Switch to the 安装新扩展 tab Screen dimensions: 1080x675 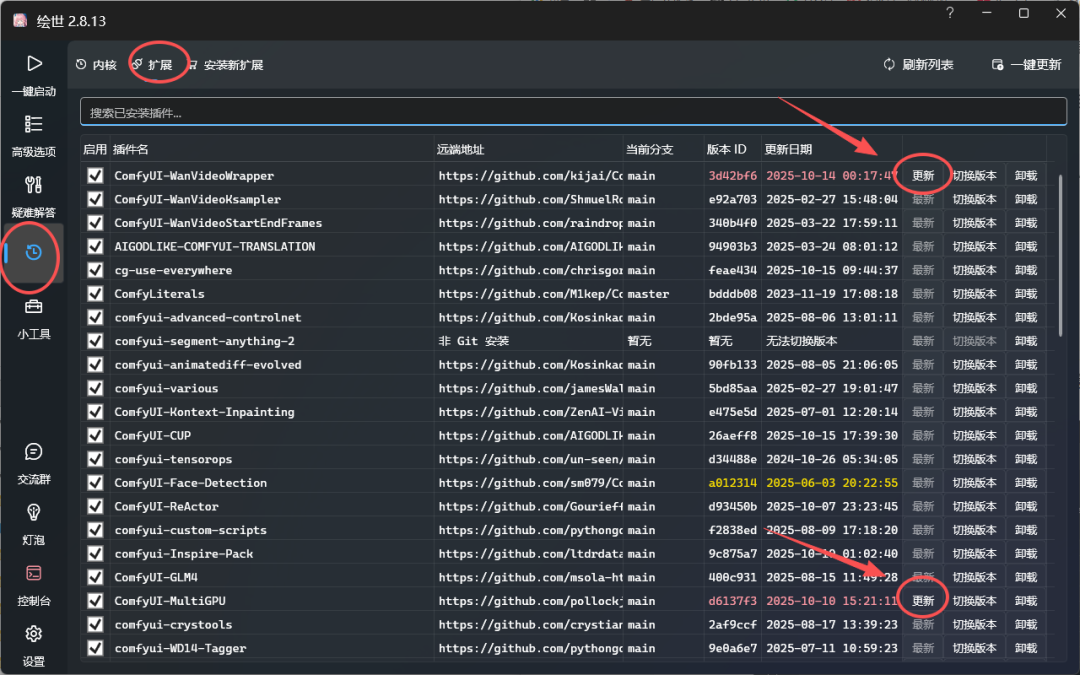[x=225, y=65]
